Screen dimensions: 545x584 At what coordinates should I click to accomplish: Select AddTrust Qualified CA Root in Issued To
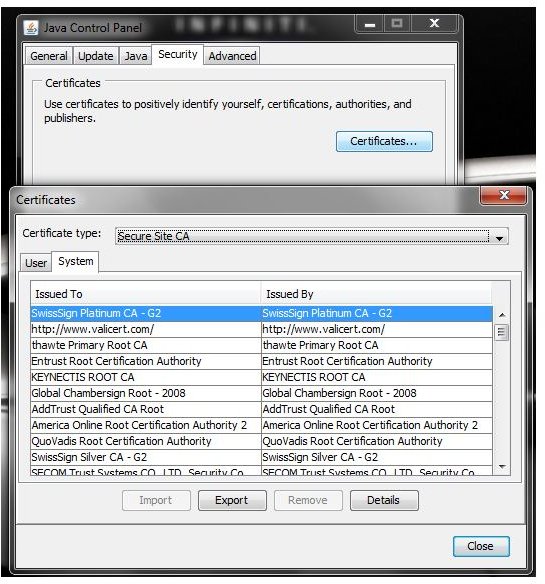click(146, 409)
